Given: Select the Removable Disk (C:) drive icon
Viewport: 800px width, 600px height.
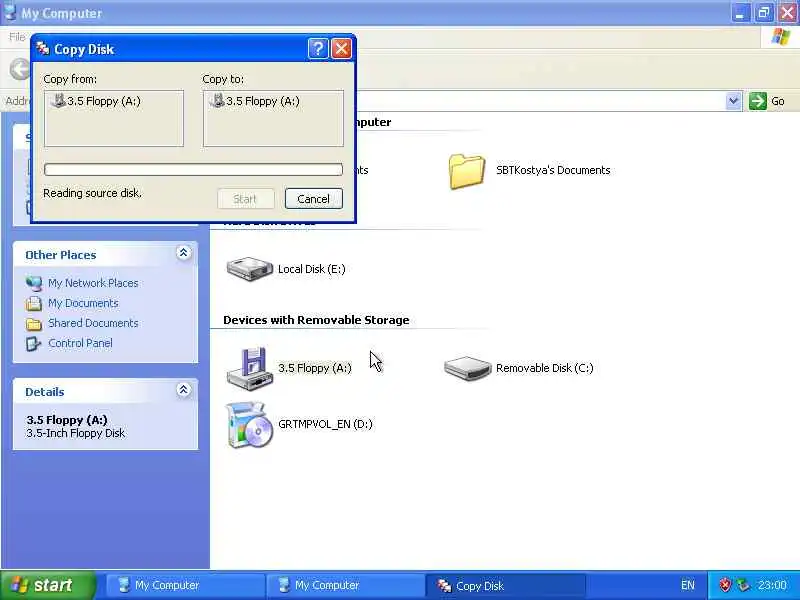Looking at the screenshot, I should pyautogui.click(x=467, y=368).
